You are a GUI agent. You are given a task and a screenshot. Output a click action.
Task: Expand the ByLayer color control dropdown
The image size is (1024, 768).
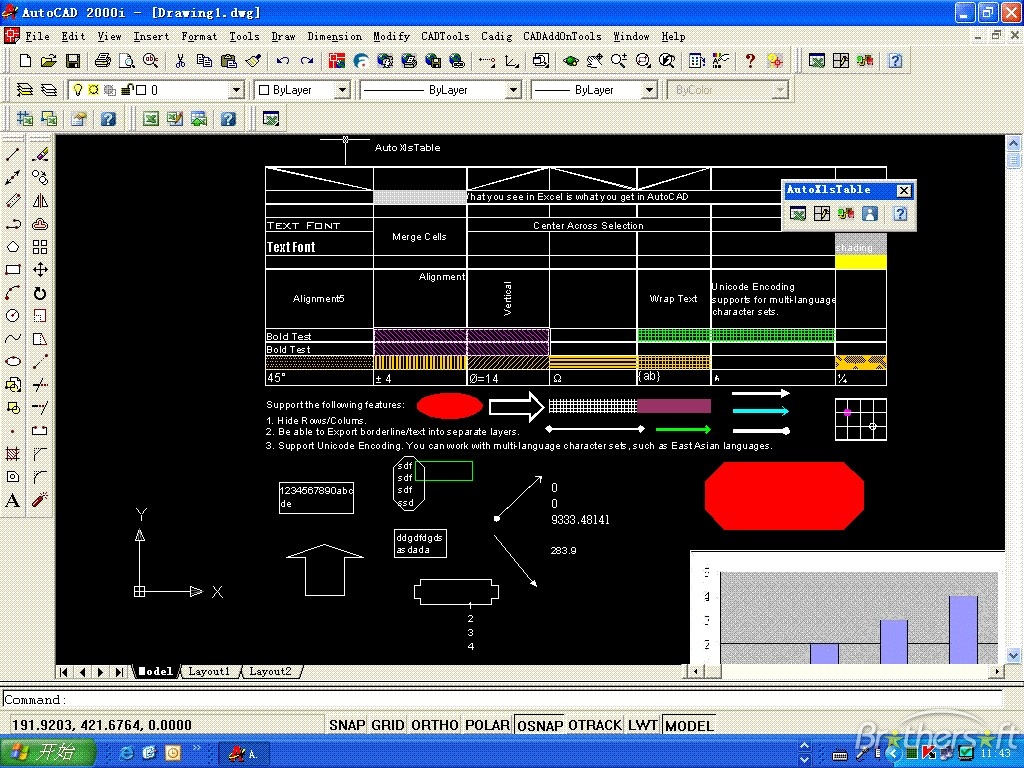(340, 90)
